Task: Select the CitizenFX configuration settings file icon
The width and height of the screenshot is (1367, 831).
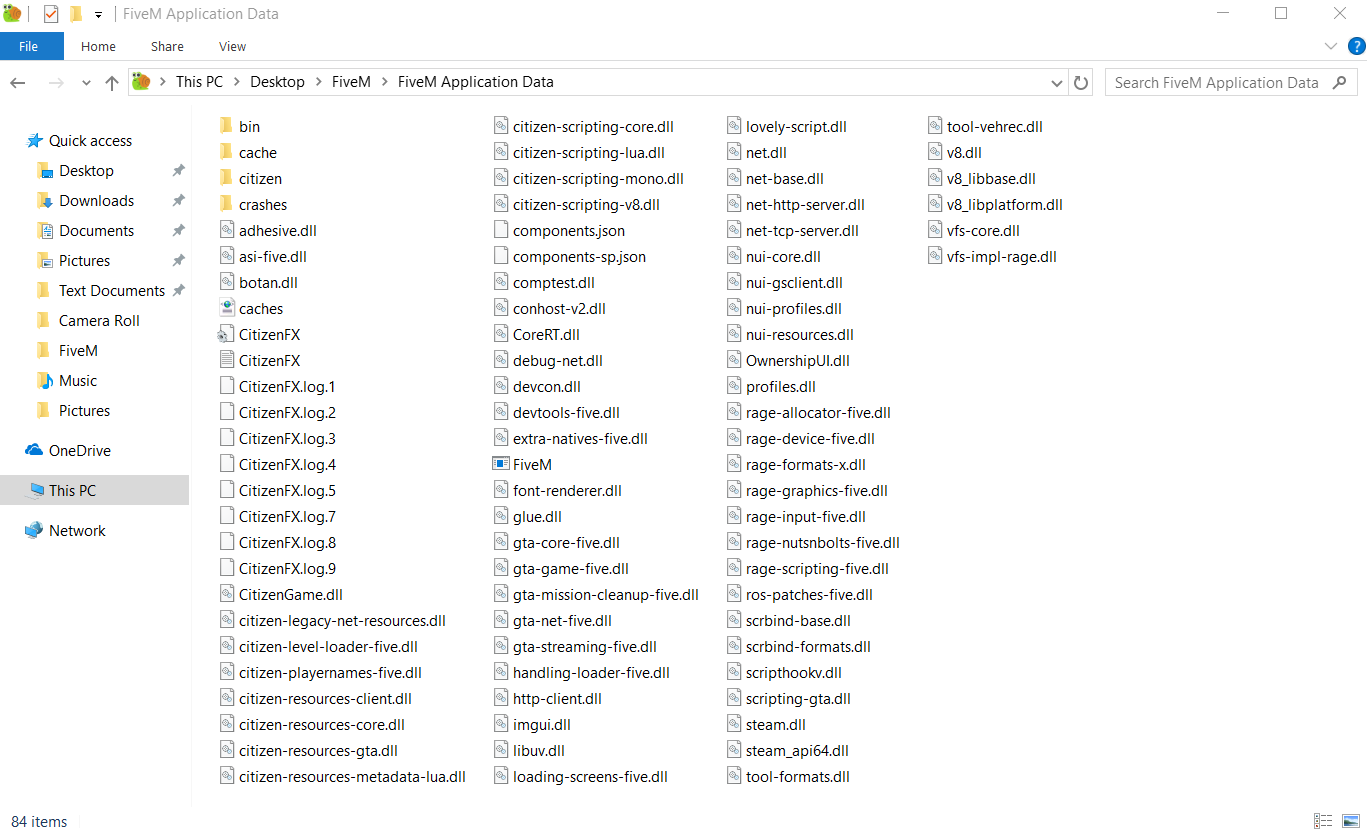Action: 226,334
